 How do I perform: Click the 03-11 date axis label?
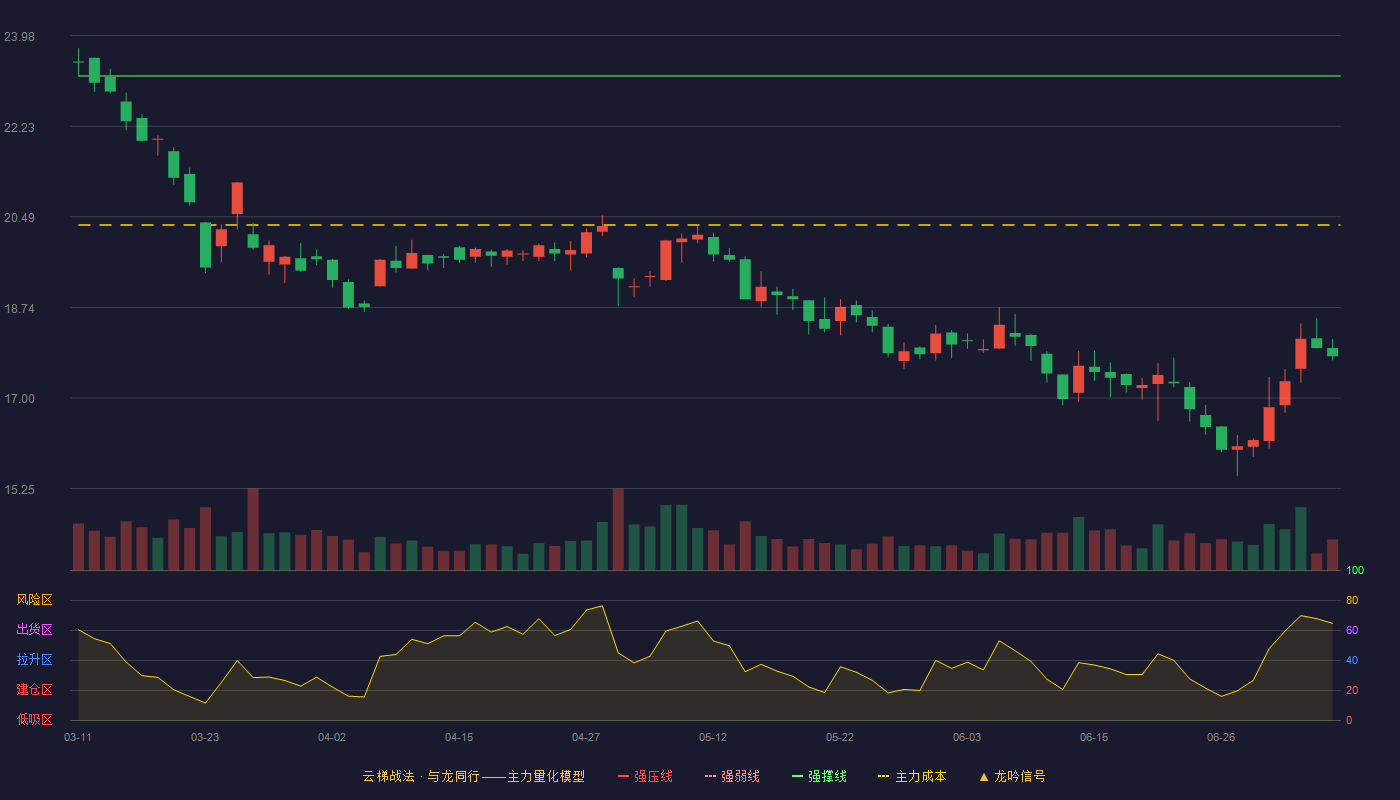point(78,737)
